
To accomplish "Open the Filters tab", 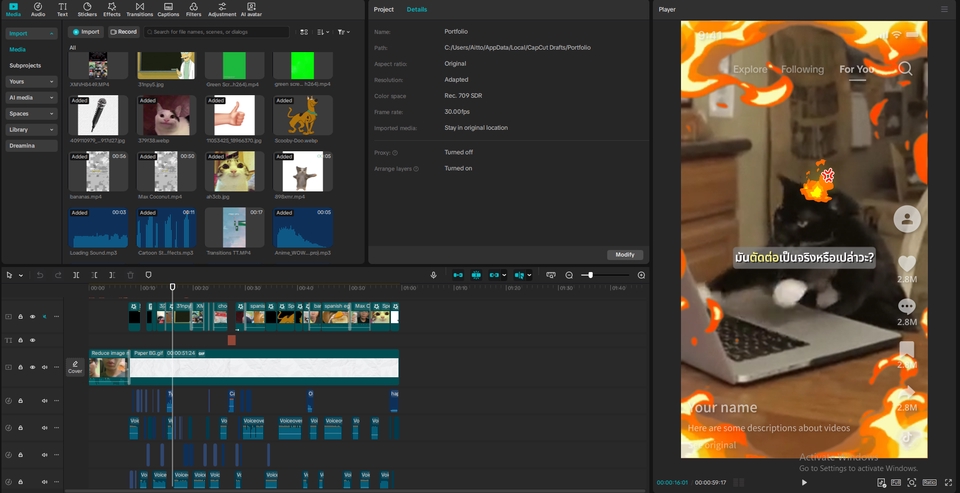I will click(193, 9).
